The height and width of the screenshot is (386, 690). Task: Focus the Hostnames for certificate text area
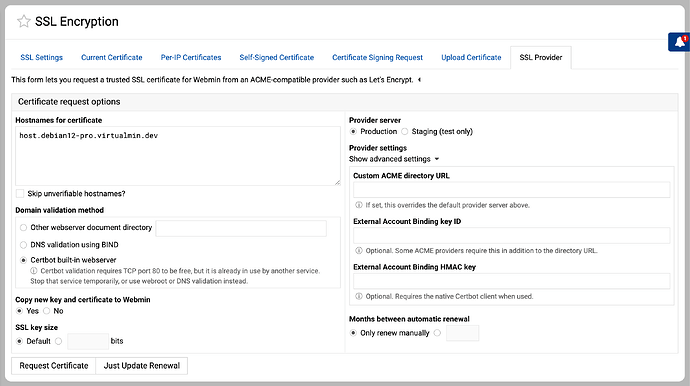[178, 156]
